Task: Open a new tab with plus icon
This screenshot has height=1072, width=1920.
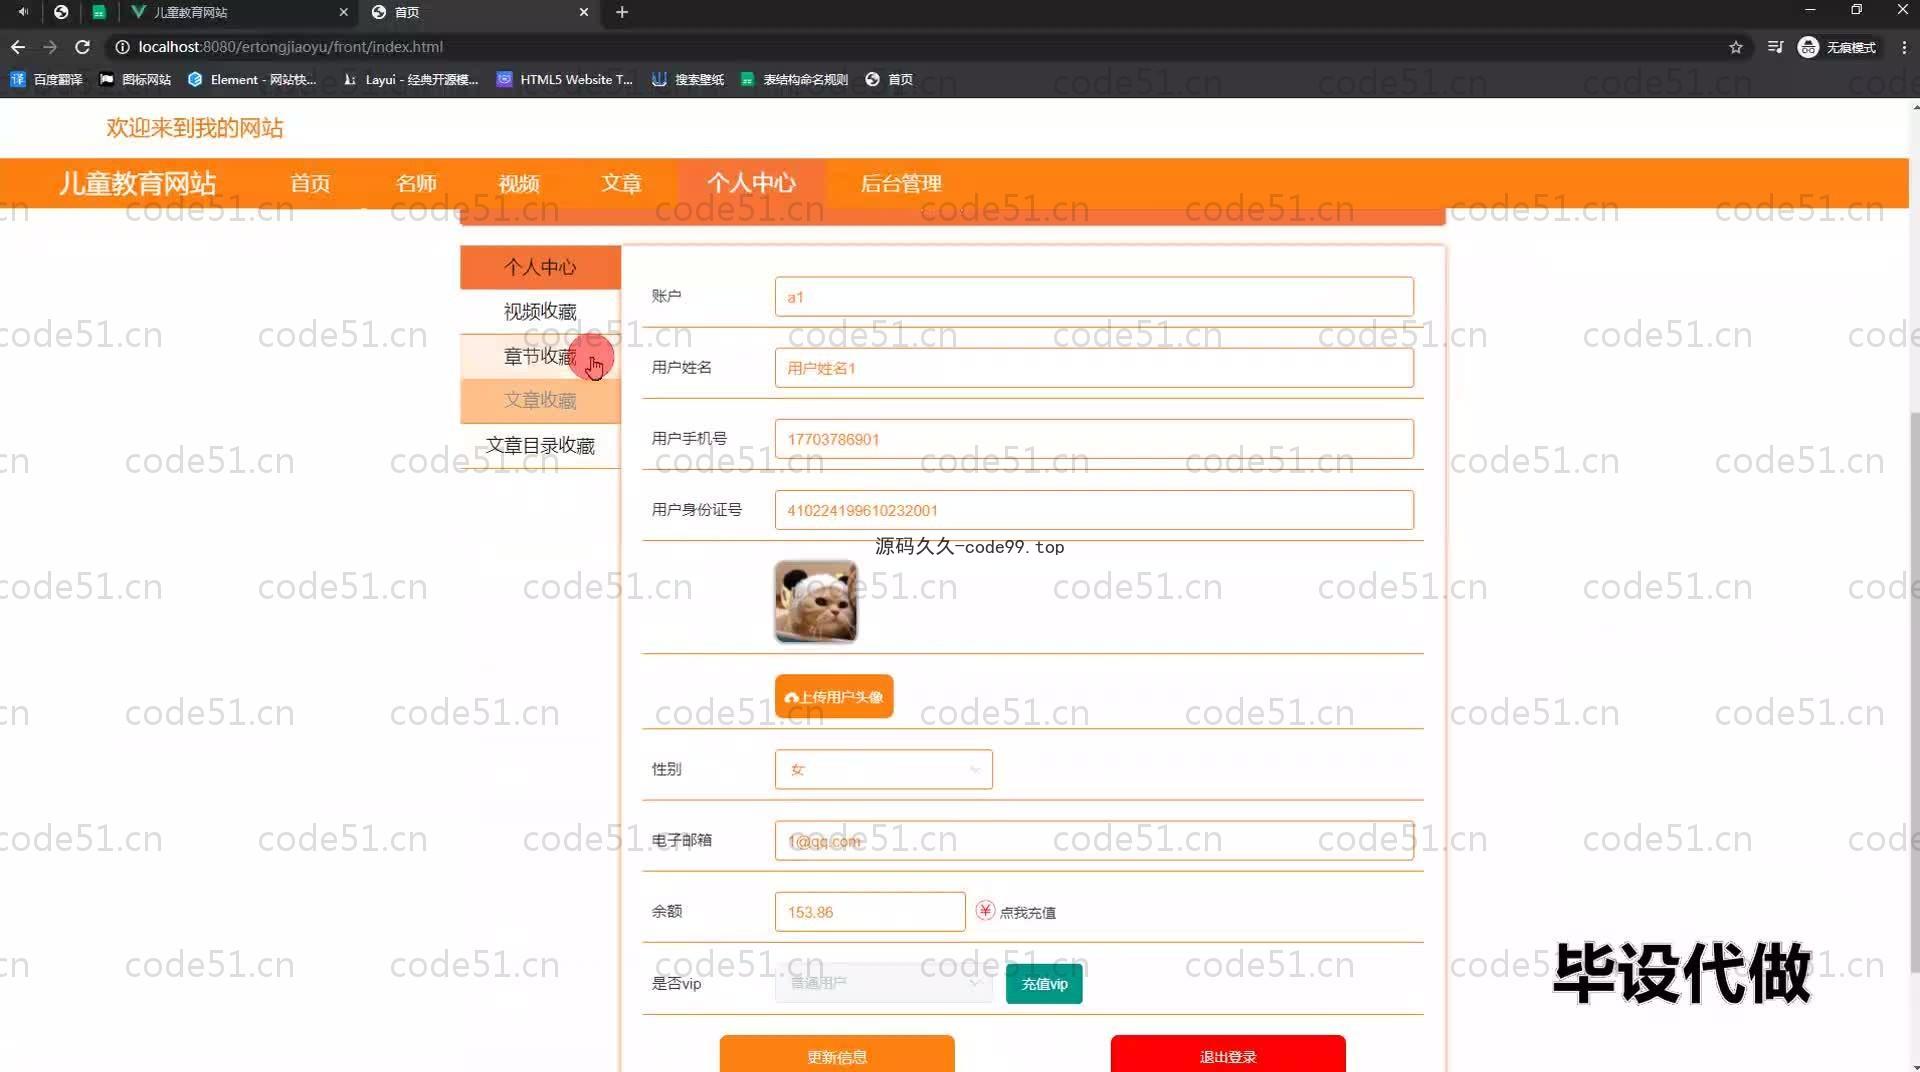Action: point(622,12)
